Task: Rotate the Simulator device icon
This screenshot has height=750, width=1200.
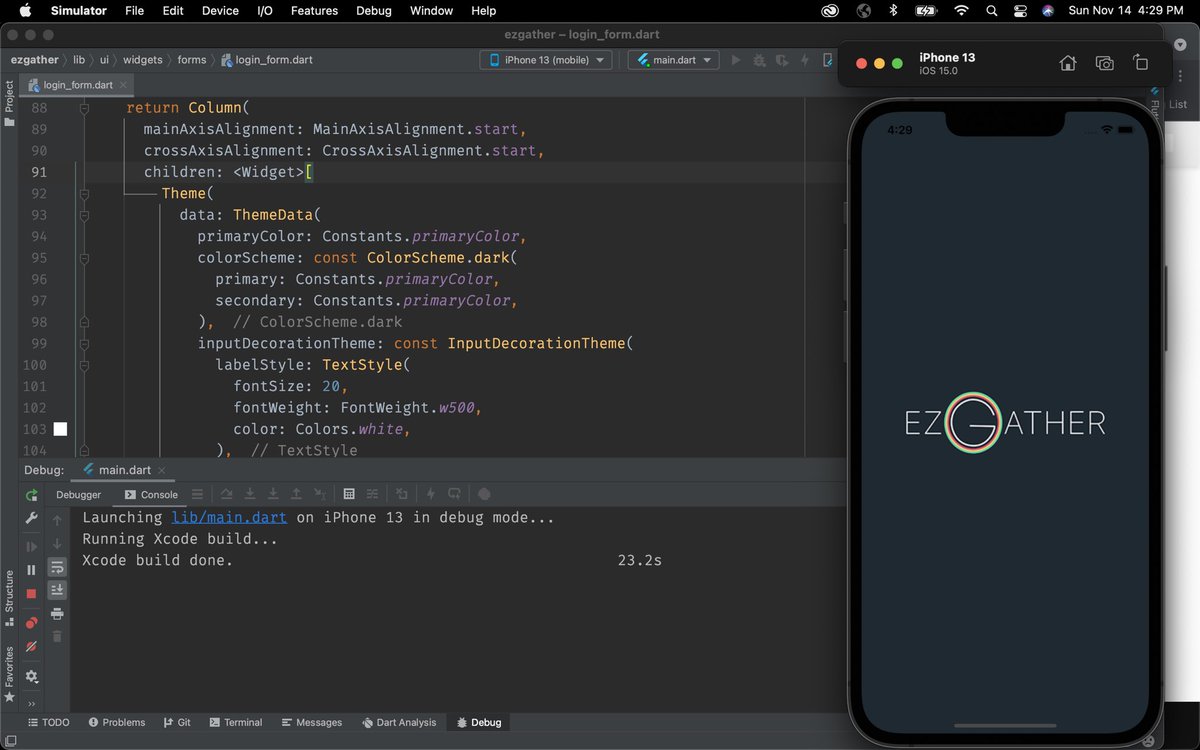Action: 1141,63
